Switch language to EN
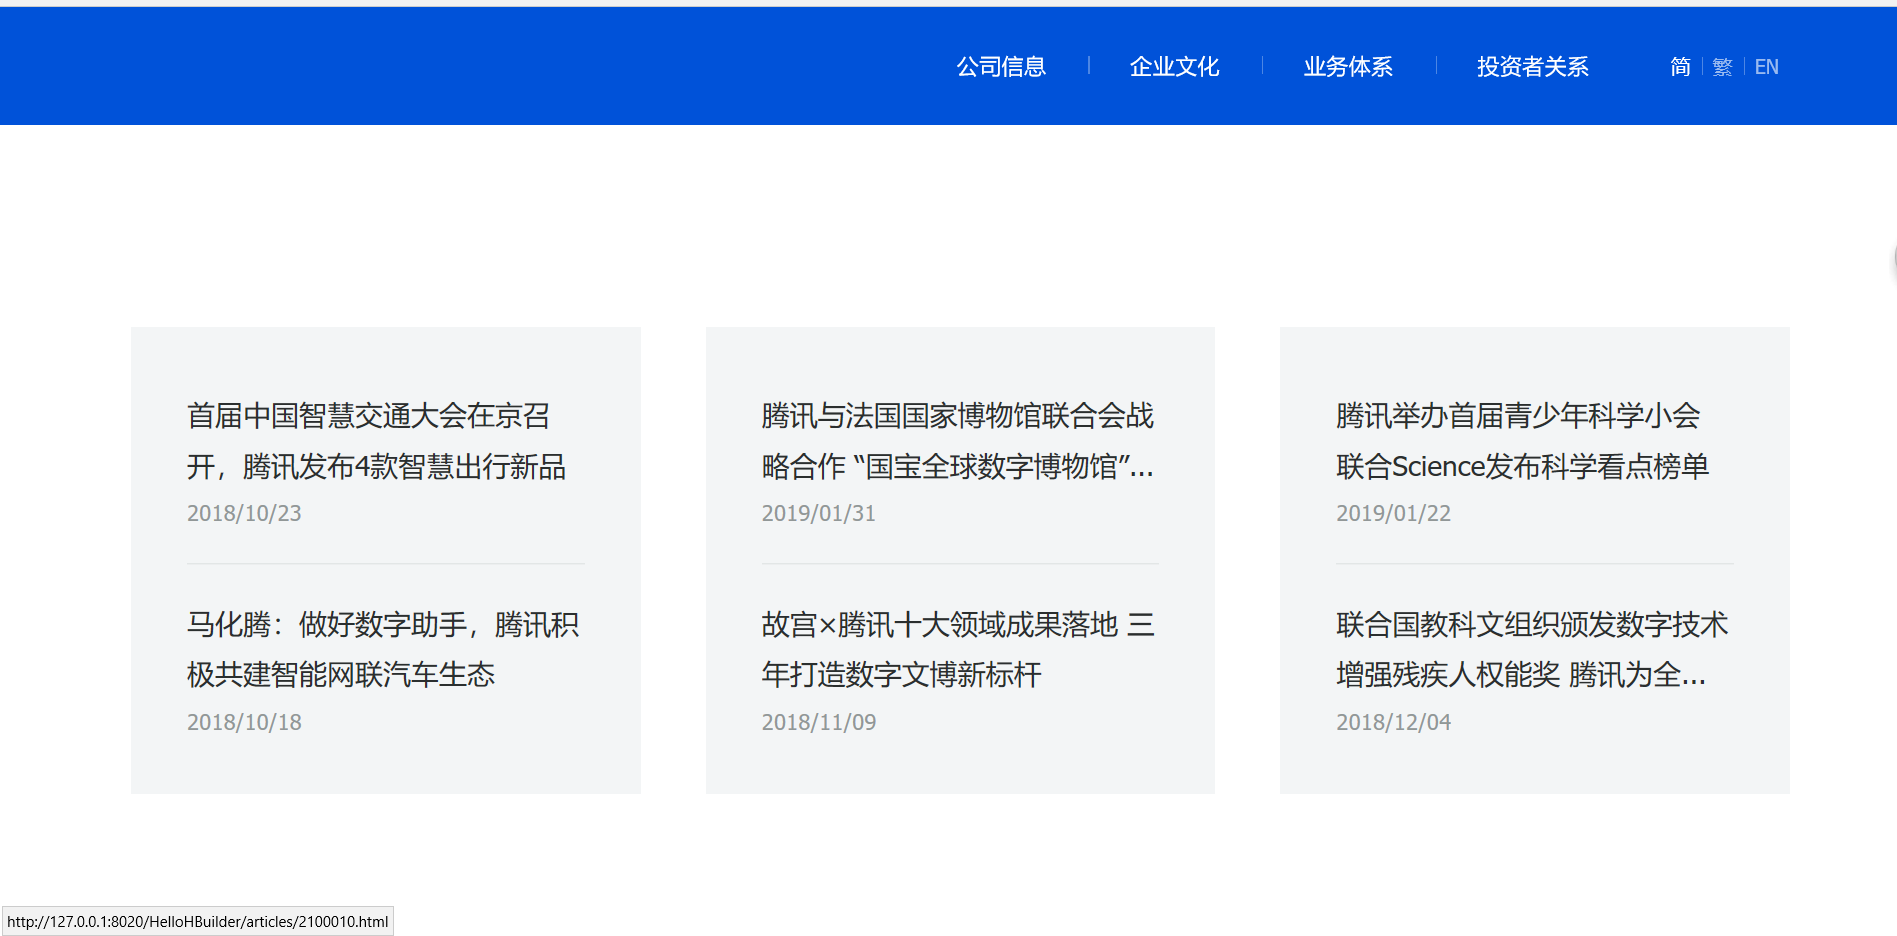This screenshot has width=1897, height=936. point(1767,67)
